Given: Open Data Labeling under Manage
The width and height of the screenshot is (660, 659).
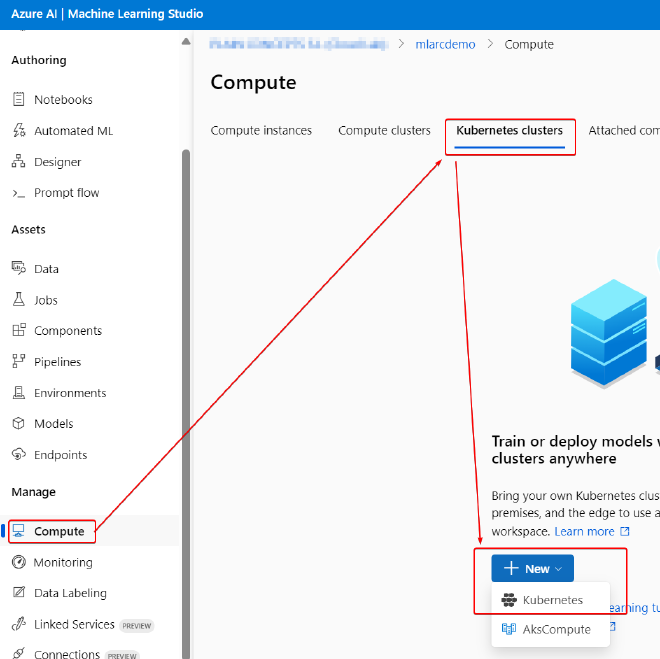Looking at the screenshot, I should click(x=70, y=593).
